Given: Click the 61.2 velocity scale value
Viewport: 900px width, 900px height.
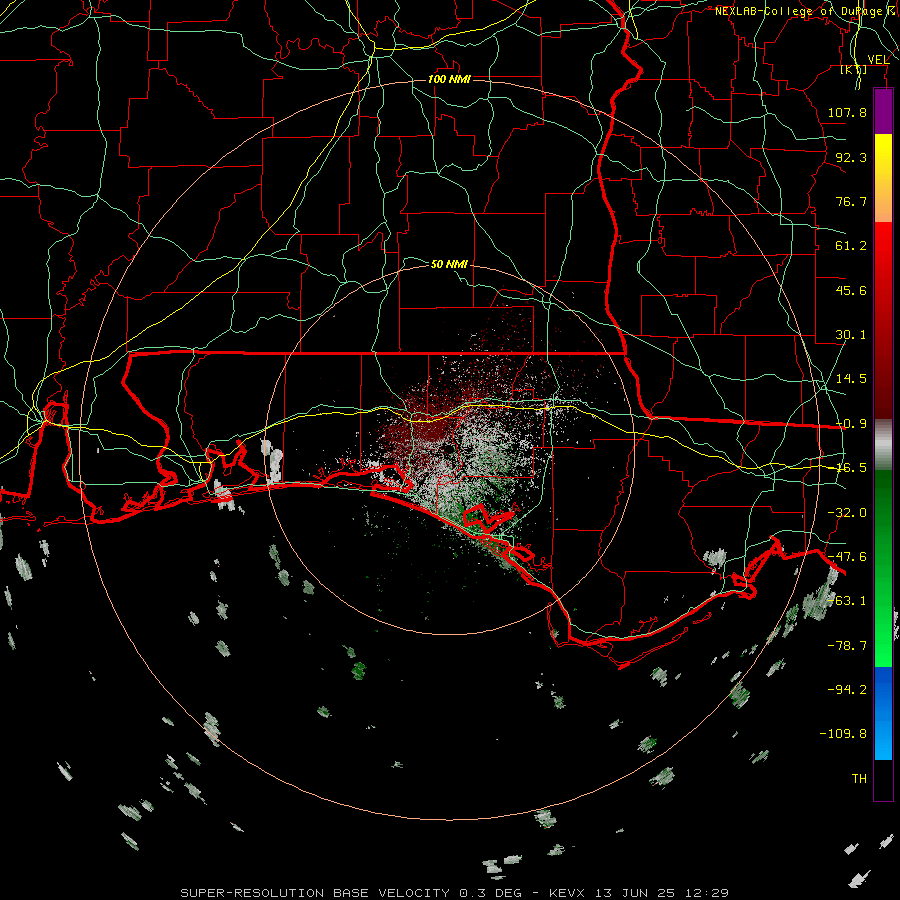Looking at the screenshot, I should 851,246.
